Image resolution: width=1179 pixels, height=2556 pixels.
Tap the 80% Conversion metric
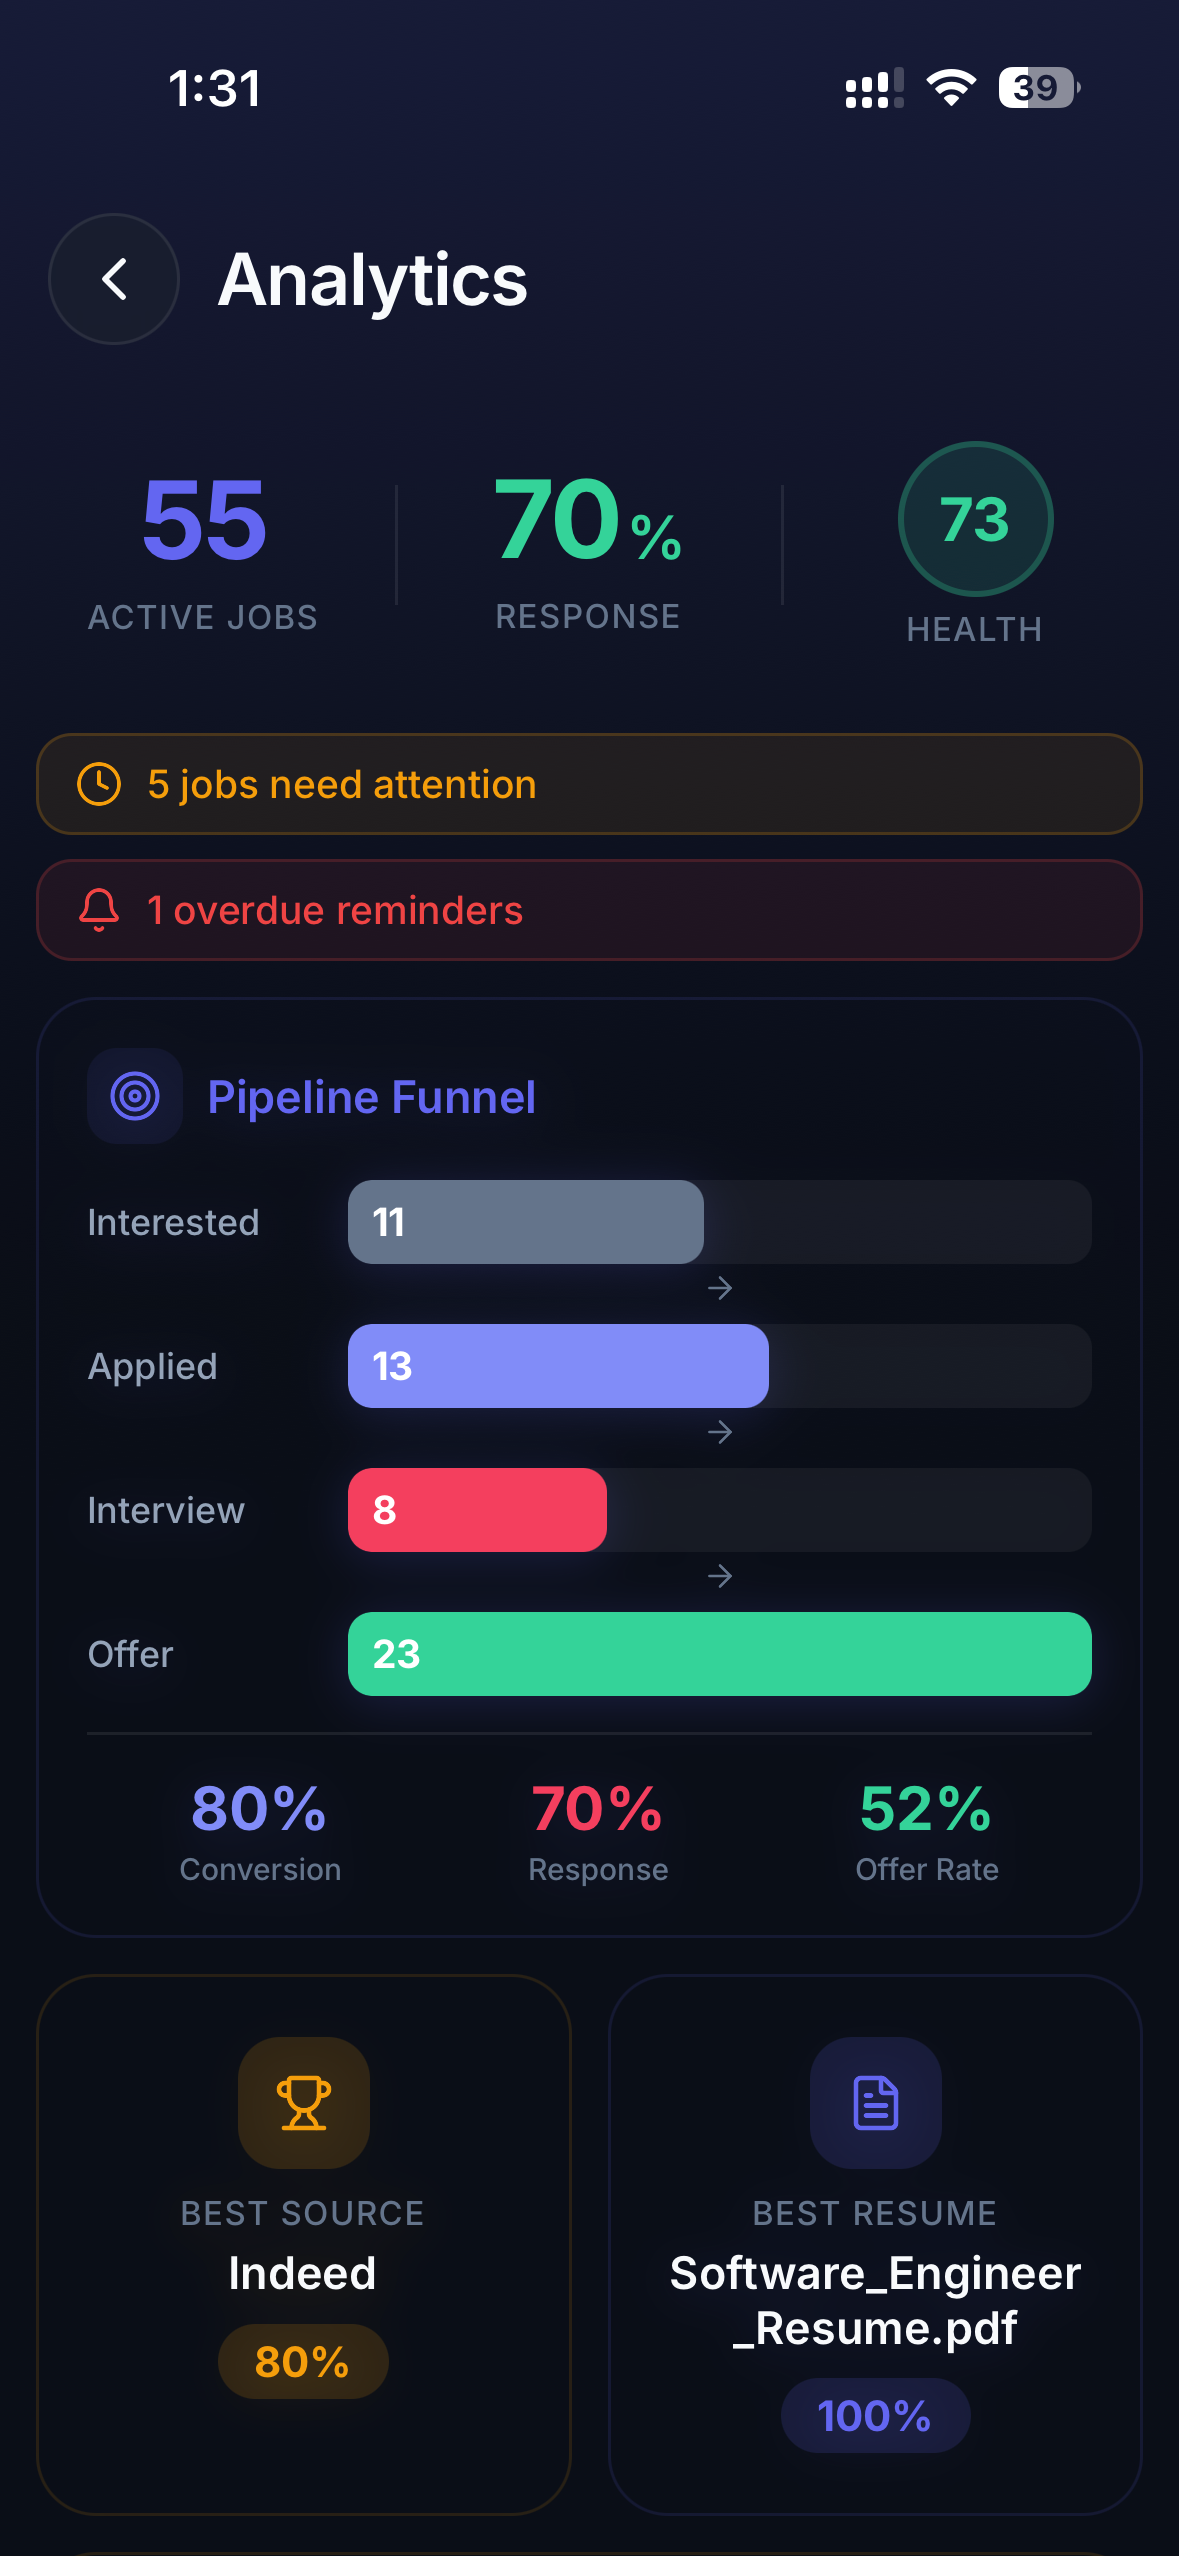click(260, 1832)
